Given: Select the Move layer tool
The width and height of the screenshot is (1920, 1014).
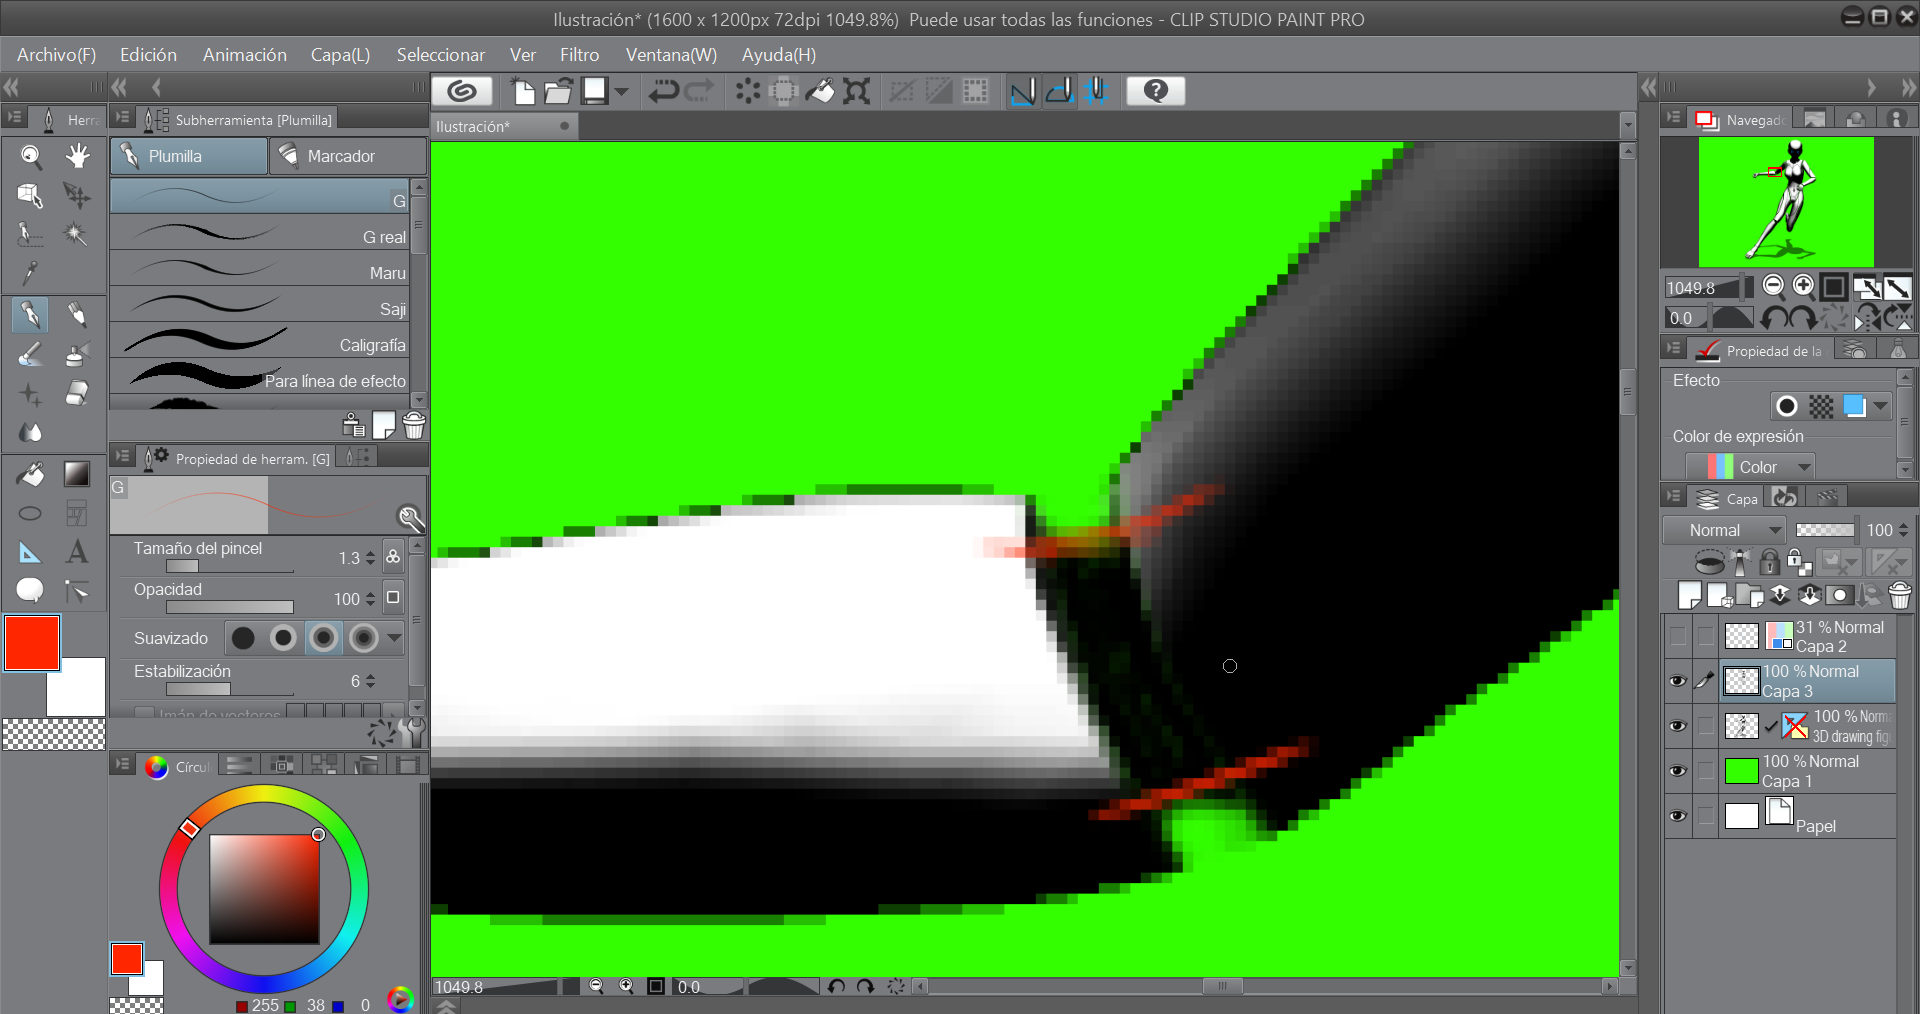Looking at the screenshot, I should point(77,194).
